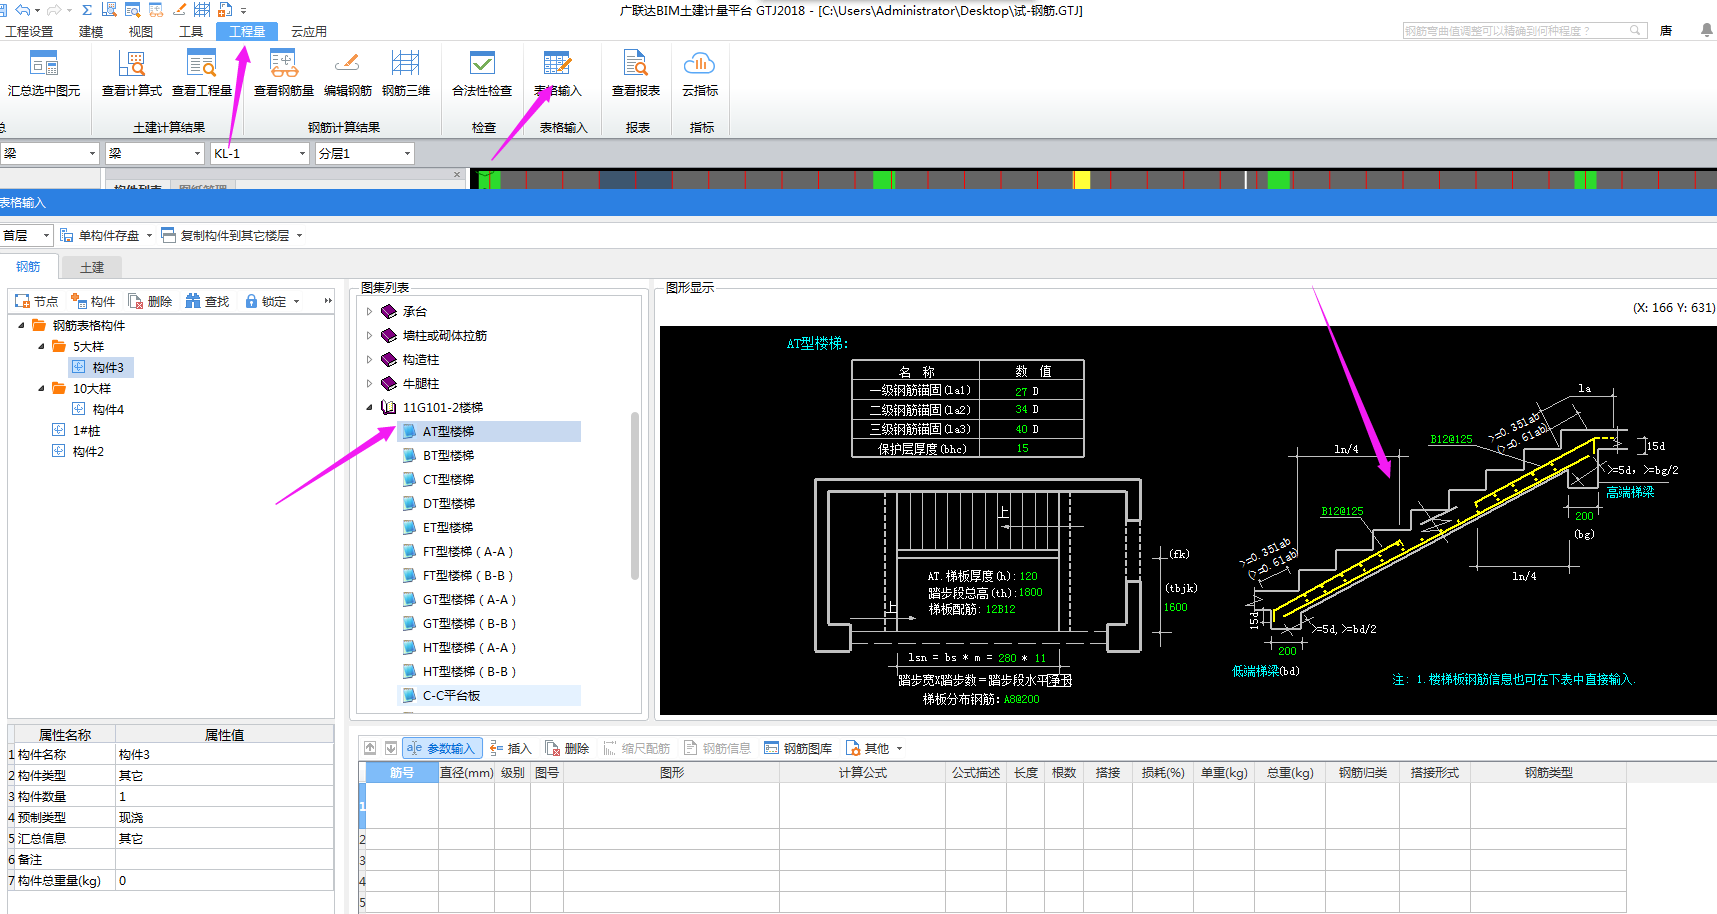Collapse 钢筋表格构件 tree root
This screenshot has height=914, width=1717.
pyautogui.click(x=21, y=325)
